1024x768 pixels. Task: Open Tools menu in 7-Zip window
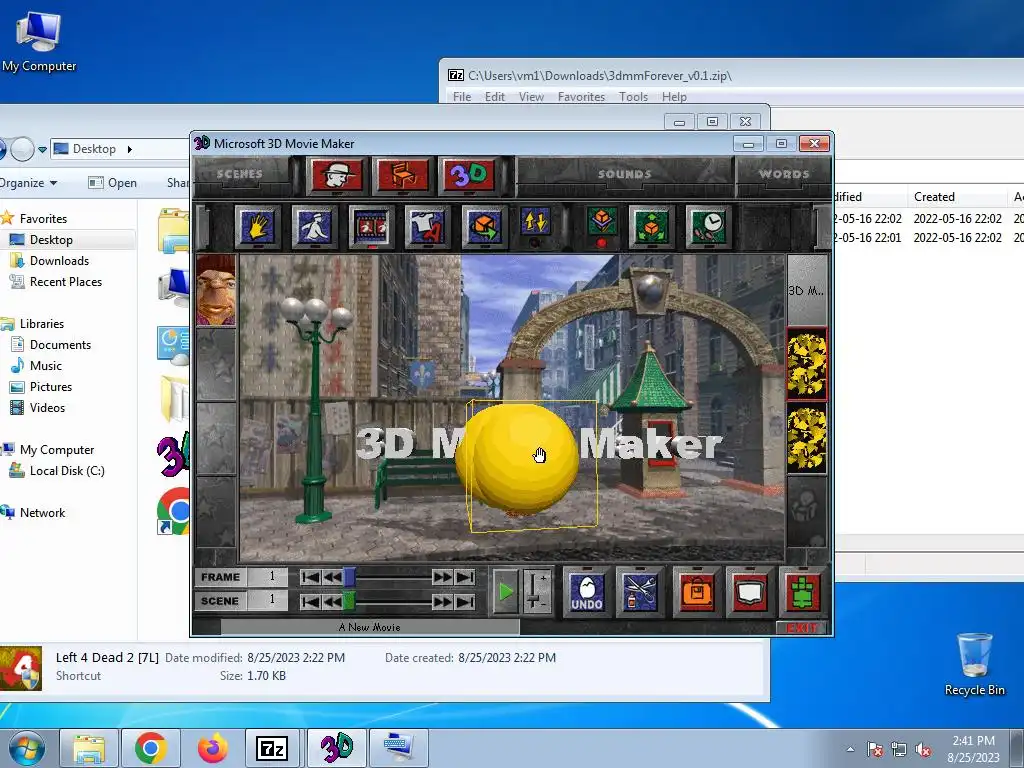633,97
